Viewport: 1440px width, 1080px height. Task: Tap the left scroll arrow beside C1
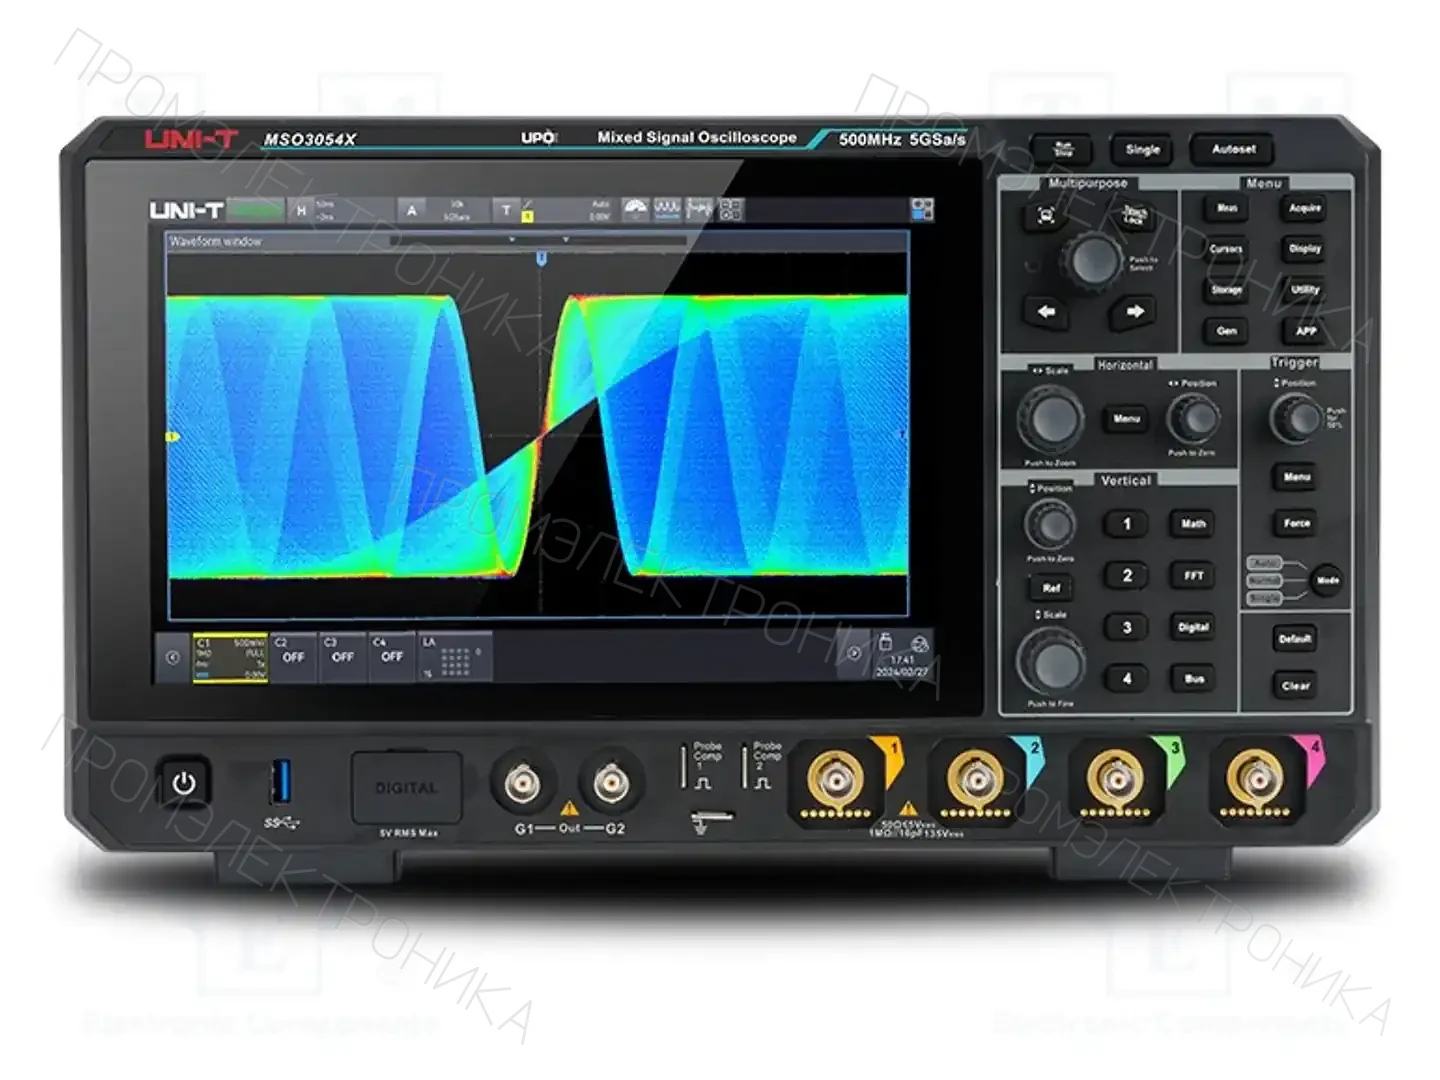(x=173, y=657)
